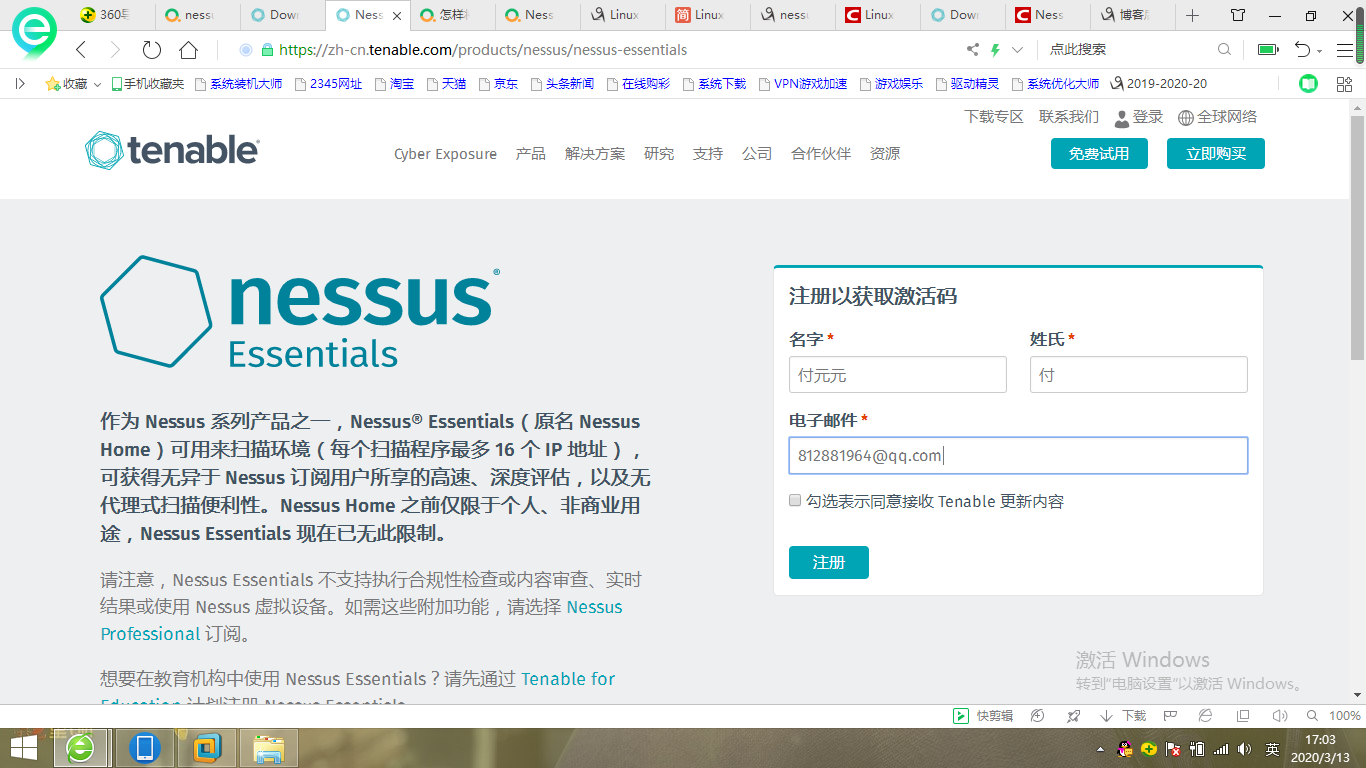Click the 下载专区 link
This screenshot has width=1366, height=768.
tap(994, 117)
